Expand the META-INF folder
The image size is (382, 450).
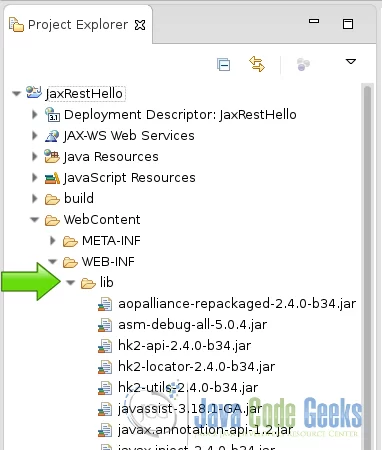52,241
